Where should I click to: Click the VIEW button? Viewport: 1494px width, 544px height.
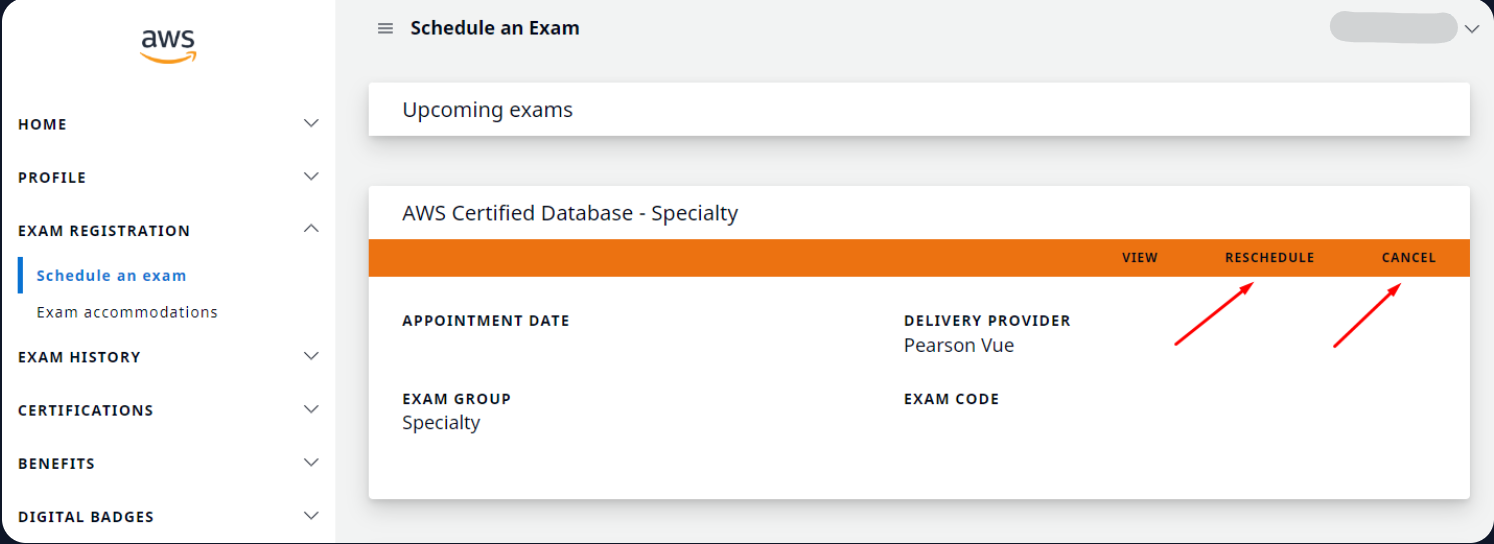pyautogui.click(x=1139, y=257)
